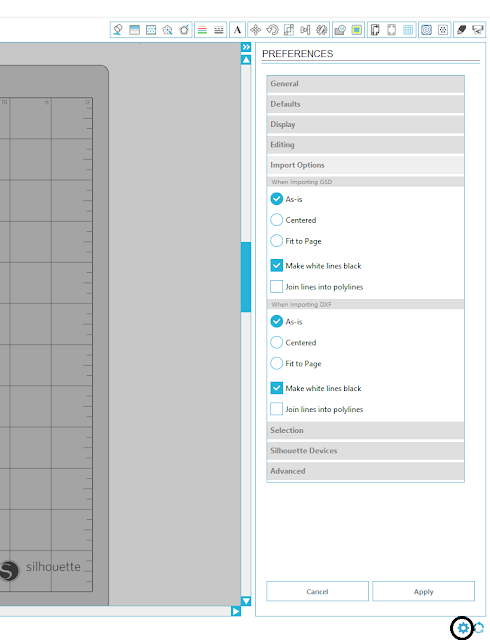
Task: Open the Text Style letter A icon
Action: point(237,30)
